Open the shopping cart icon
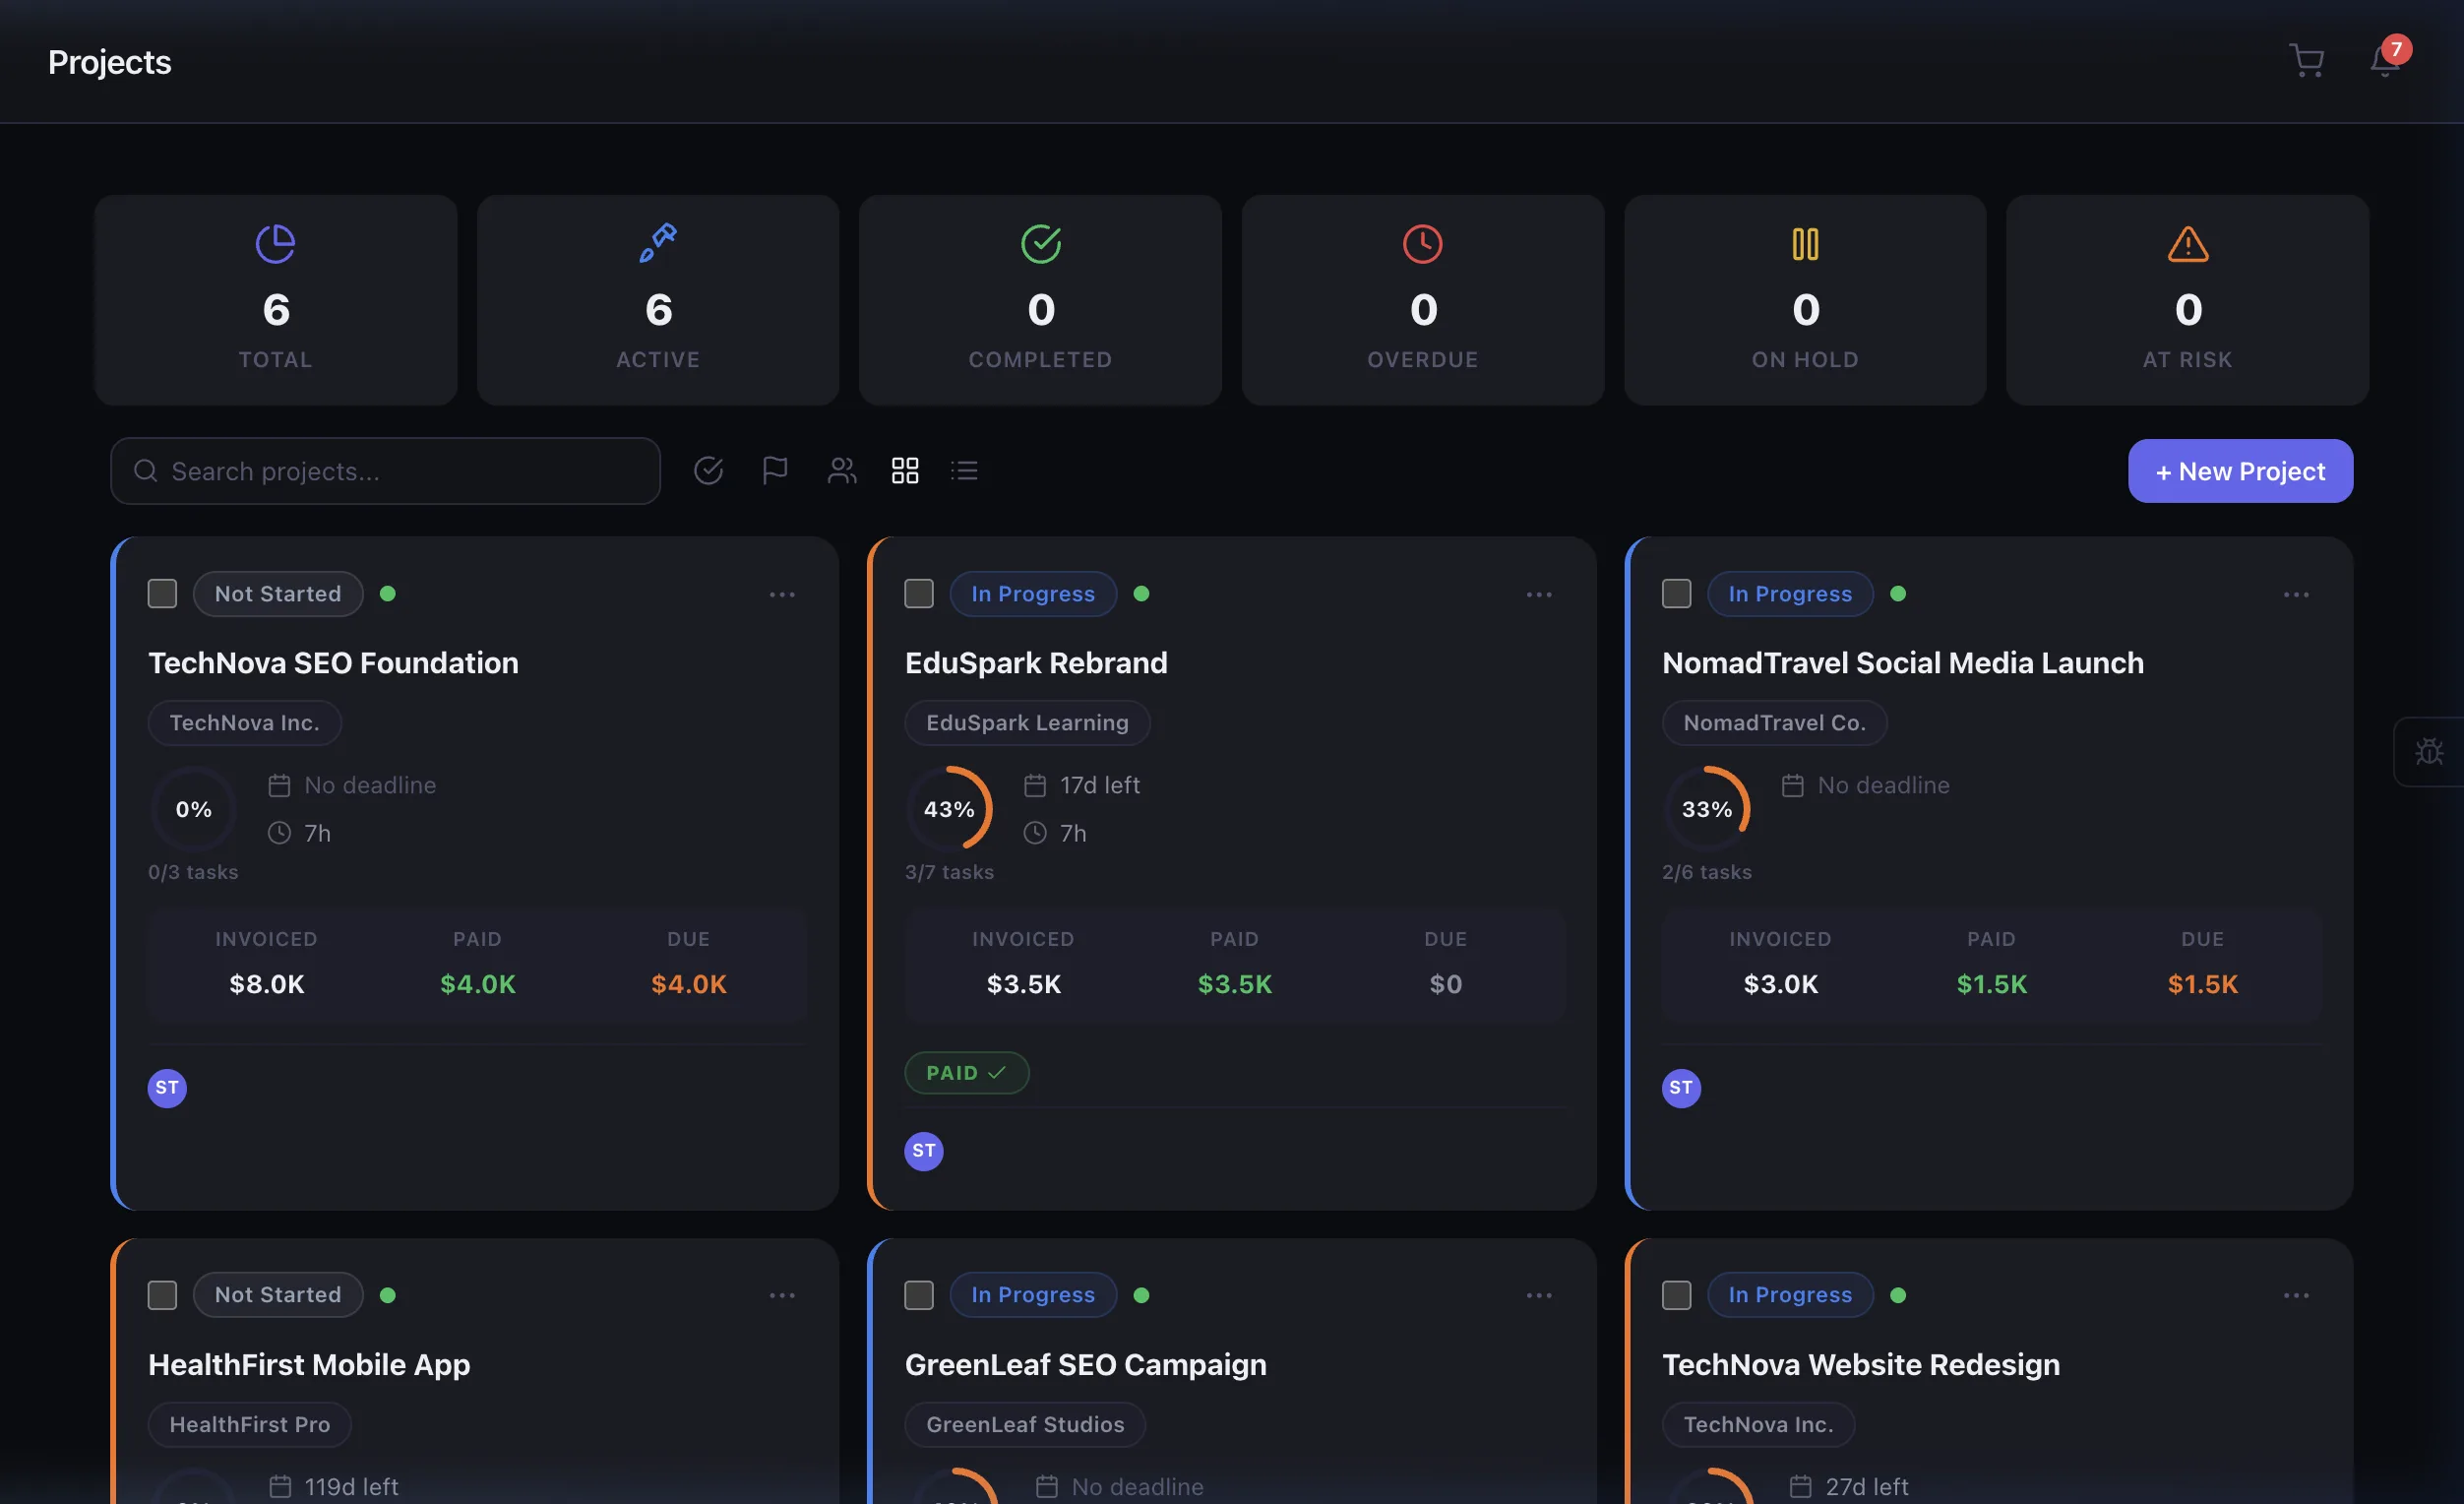This screenshot has height=1504, width=2464. 2306,60
